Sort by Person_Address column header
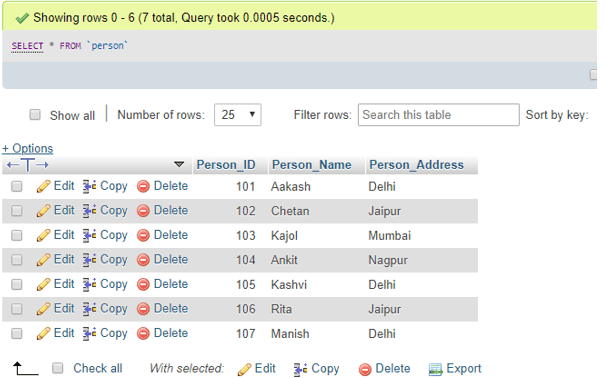The width and height of the screenshot is (605, 378). [417, 165]
